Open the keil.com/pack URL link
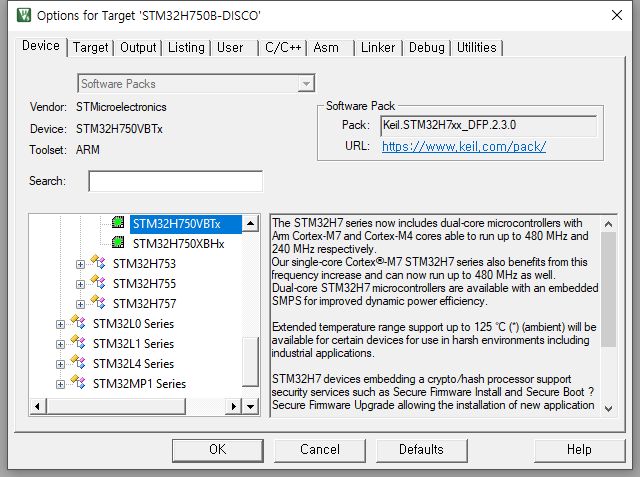The image size is (640, 477). pyautogui.click(x=464, y=146)
